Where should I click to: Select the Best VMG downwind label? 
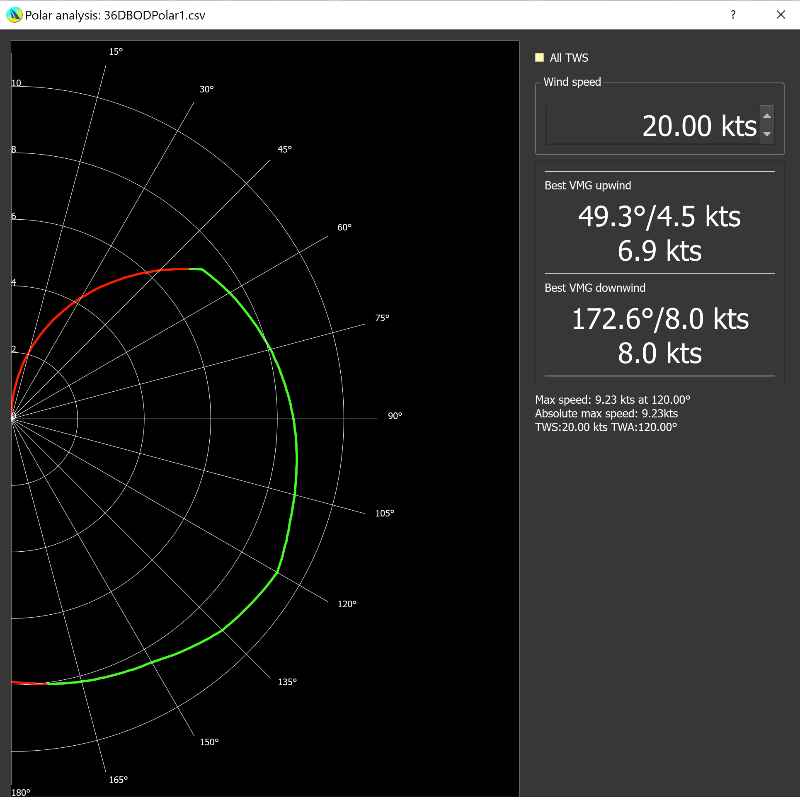coord(595,288)
